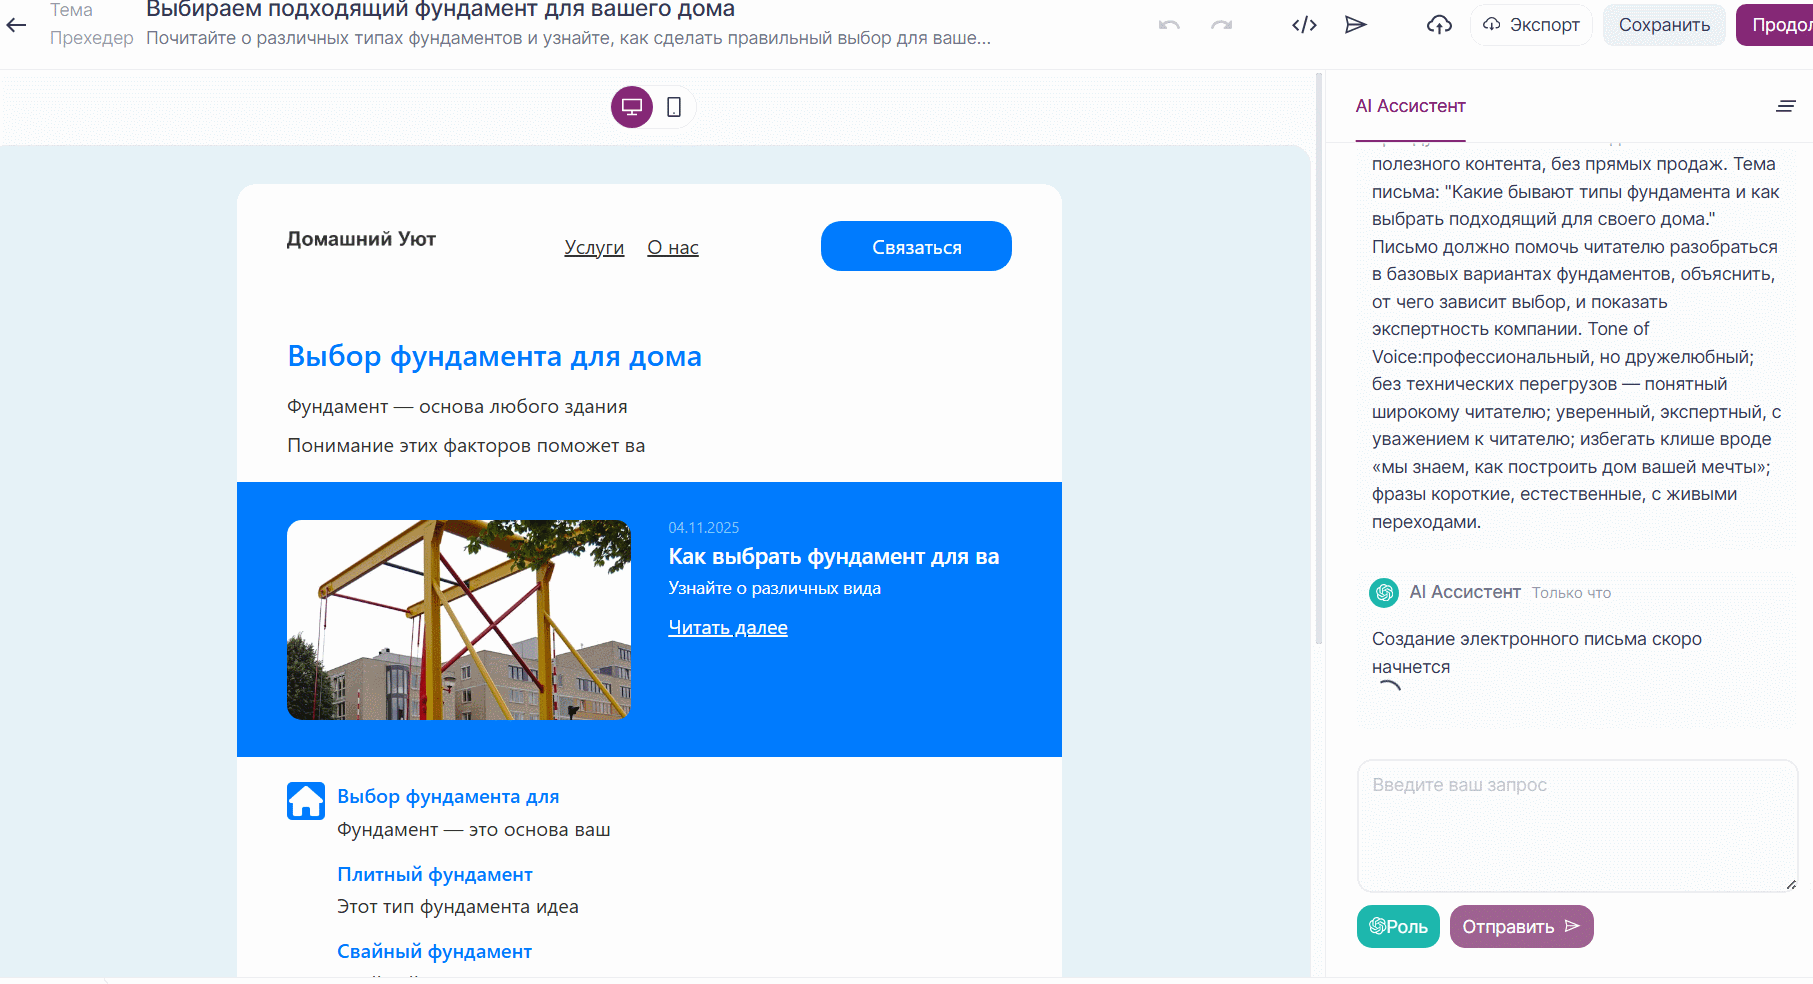Viewport: 1813px width, 984px height.
Task: Select text Понимание этих факторов поможет ва
Action: point(466,445)
